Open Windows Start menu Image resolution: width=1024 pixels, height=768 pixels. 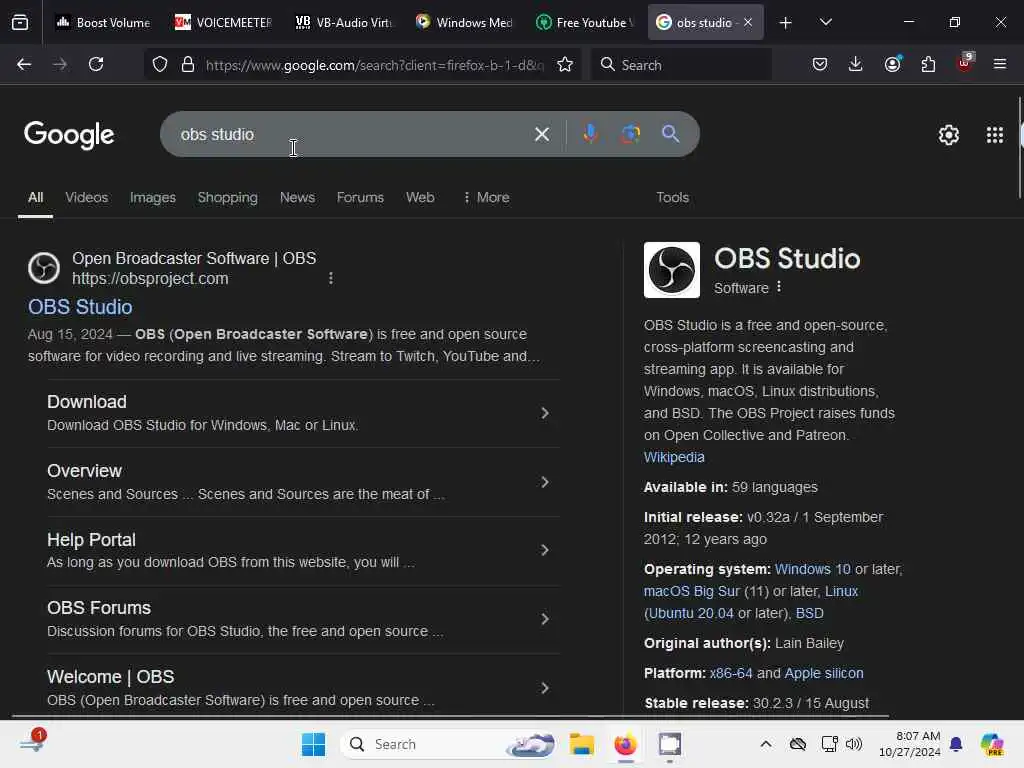point(313,744)
